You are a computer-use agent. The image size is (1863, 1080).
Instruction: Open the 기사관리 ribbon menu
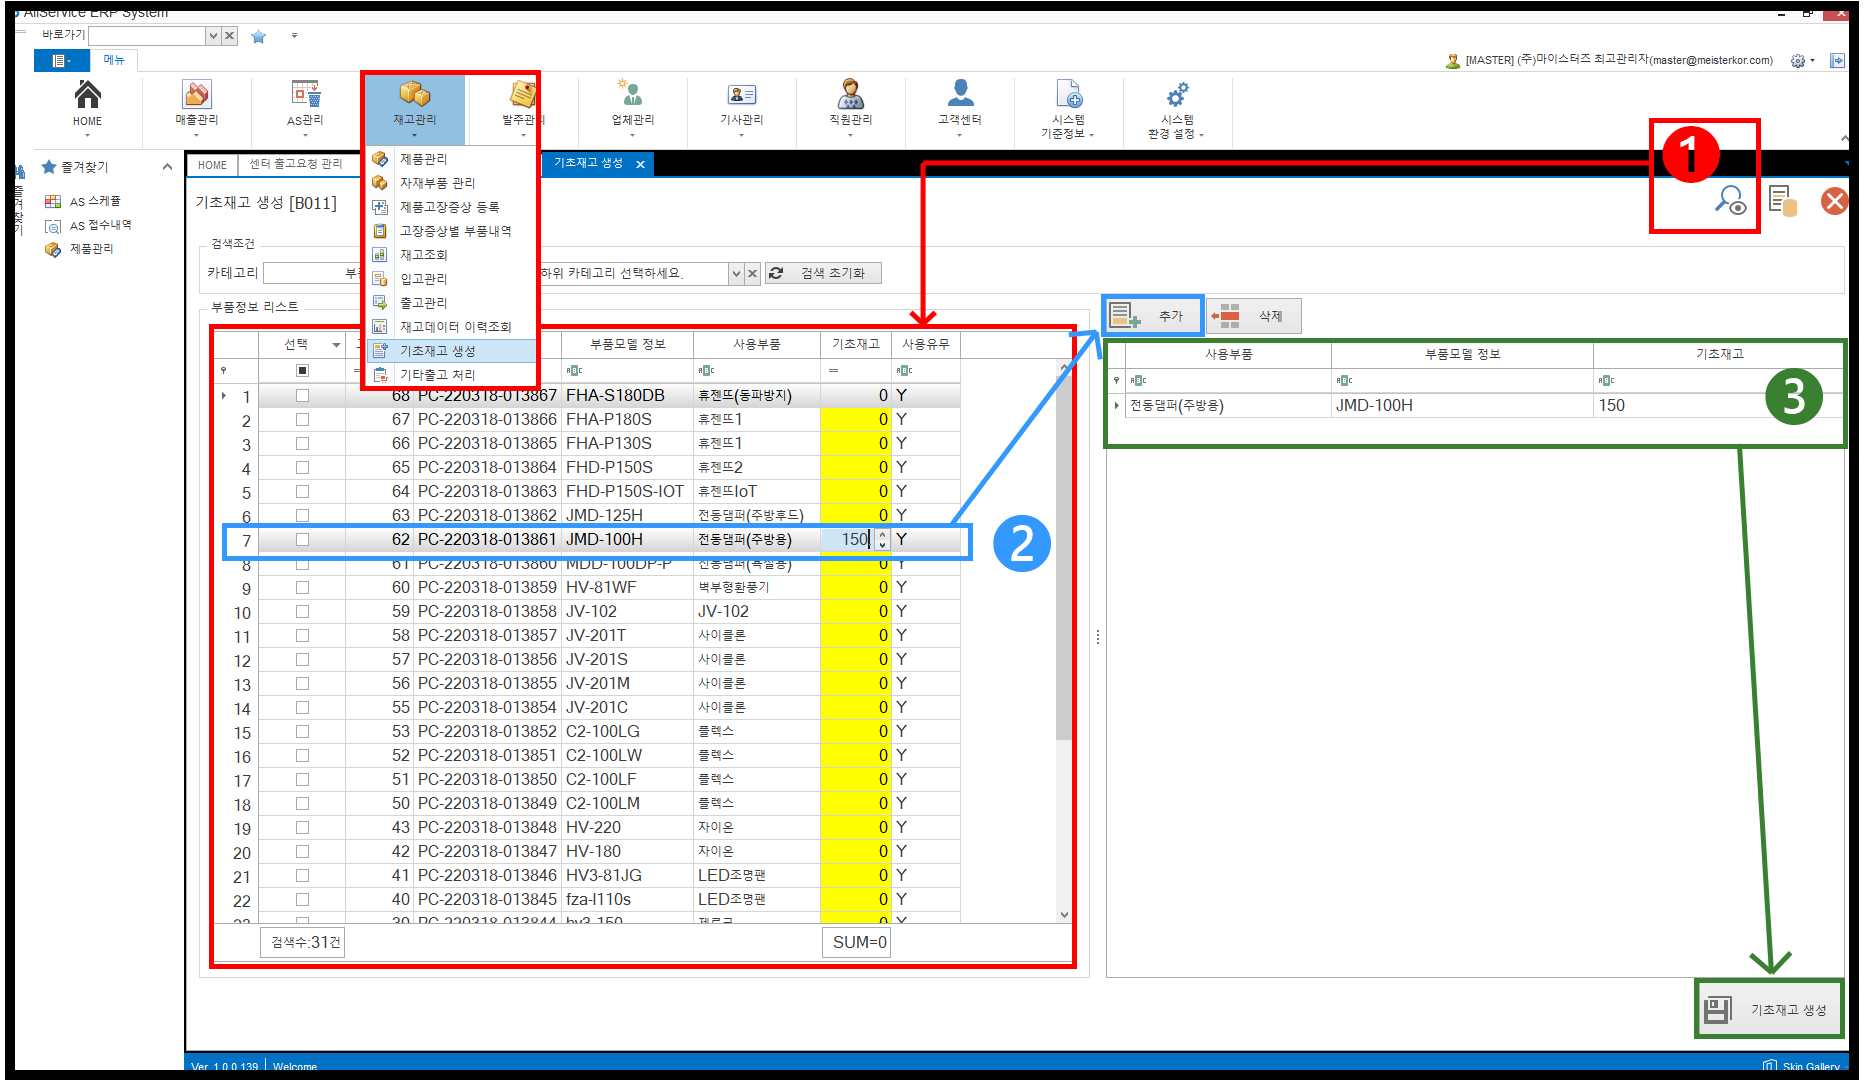pos(741,106)
